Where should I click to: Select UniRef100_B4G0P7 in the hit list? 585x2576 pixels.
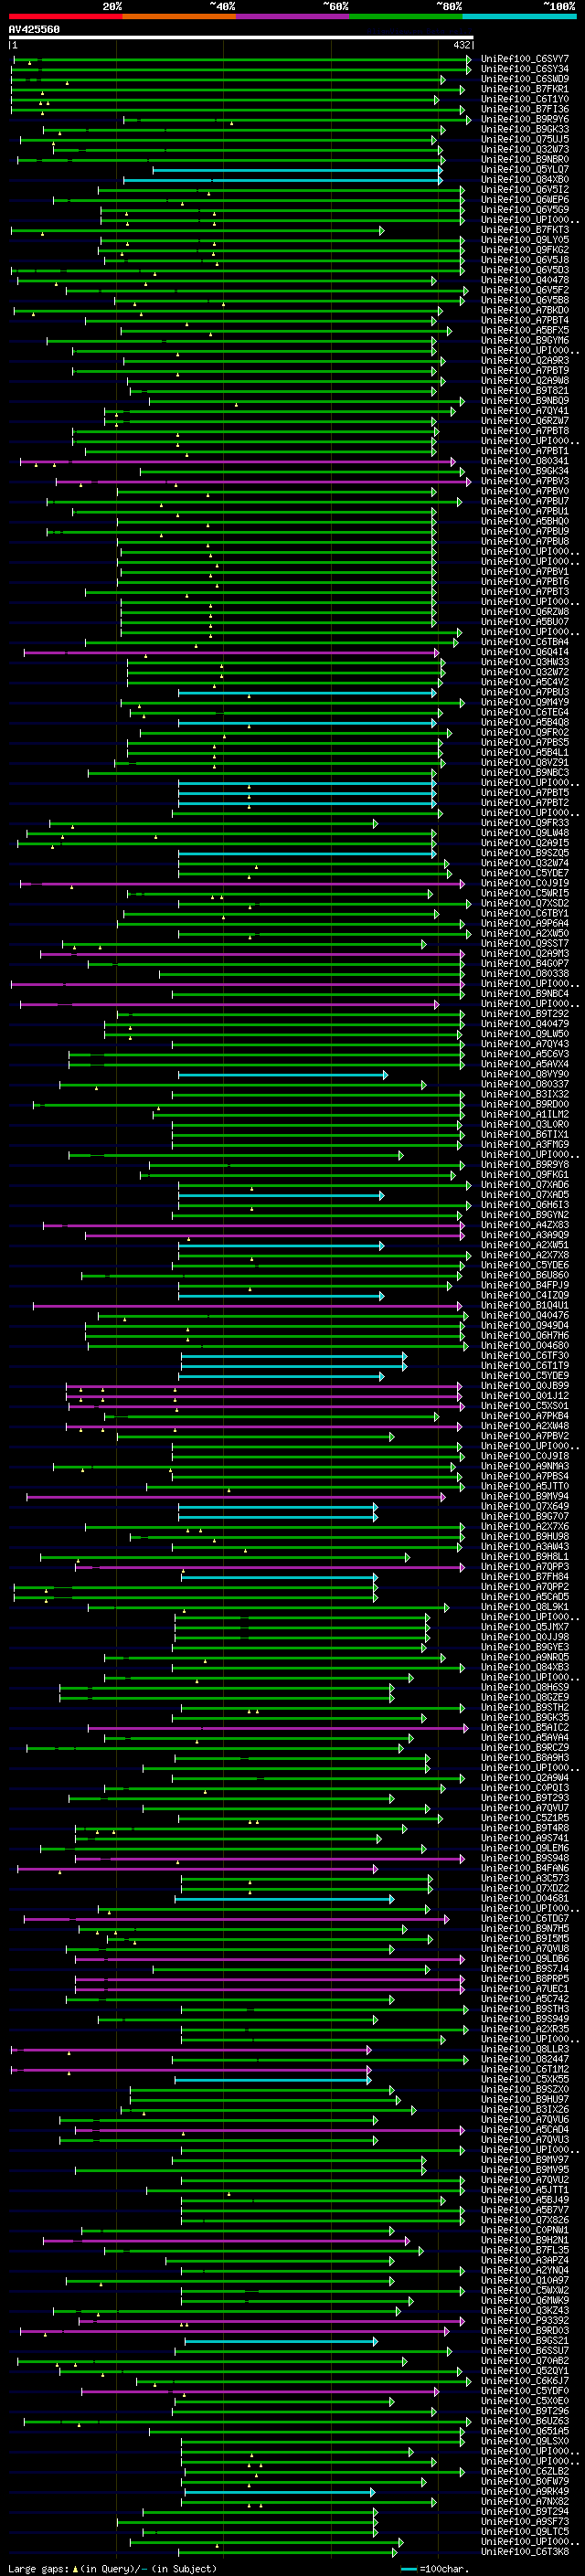click(x=525, y=964)
